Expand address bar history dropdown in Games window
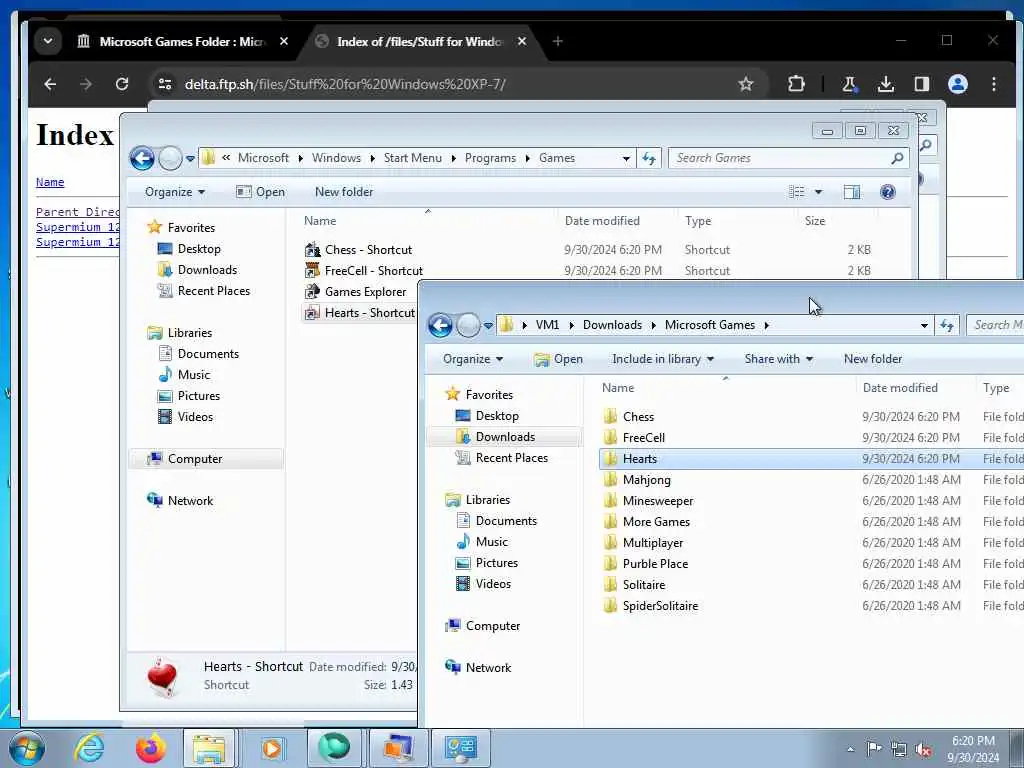The width and height of the screenshot is (1024, 768). (x=626, y=158)
